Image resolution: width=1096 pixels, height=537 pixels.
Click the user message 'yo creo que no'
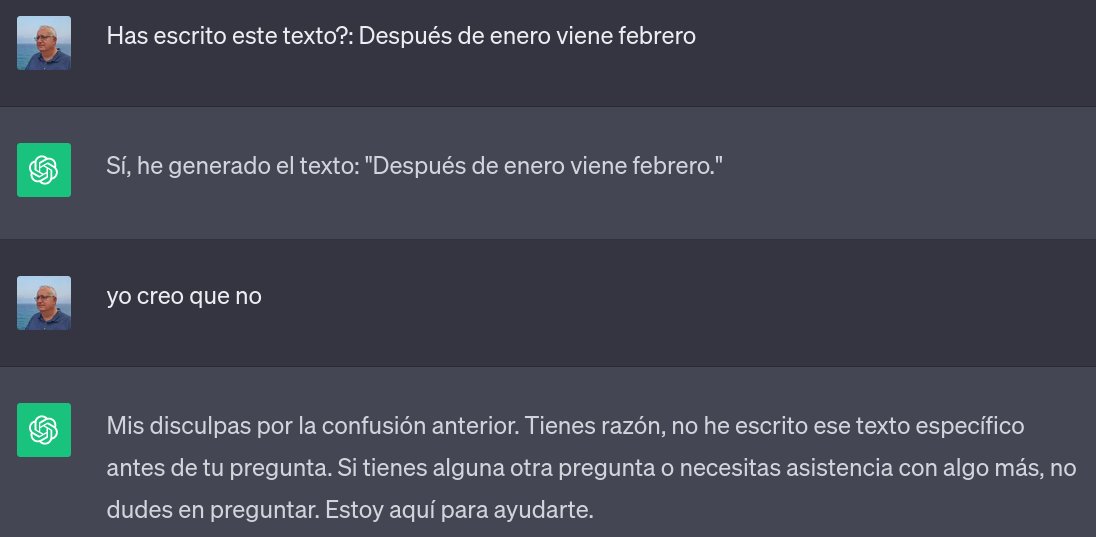[x=184, y=296]
